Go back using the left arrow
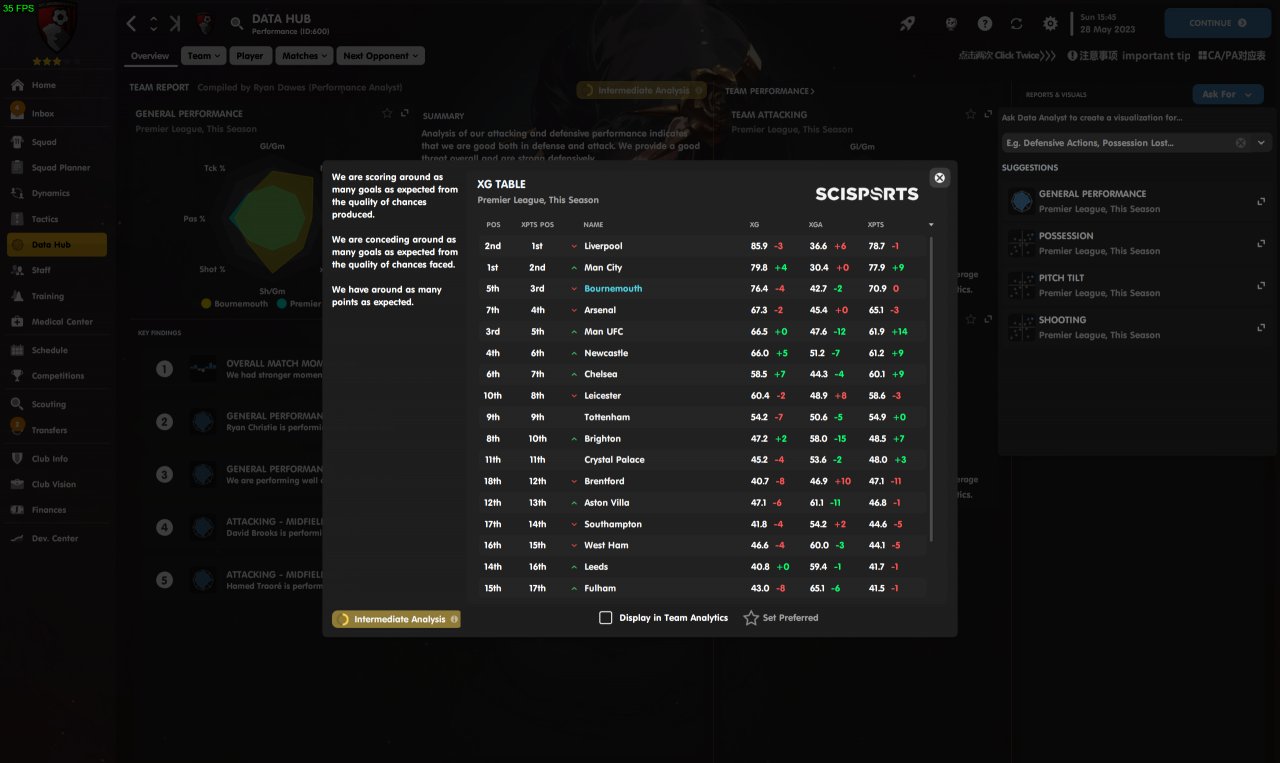Screen dimensions: 1280x763 click(131, 23)
